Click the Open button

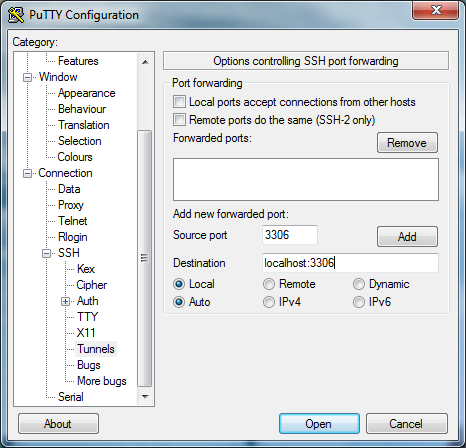(x=319, y=424)
